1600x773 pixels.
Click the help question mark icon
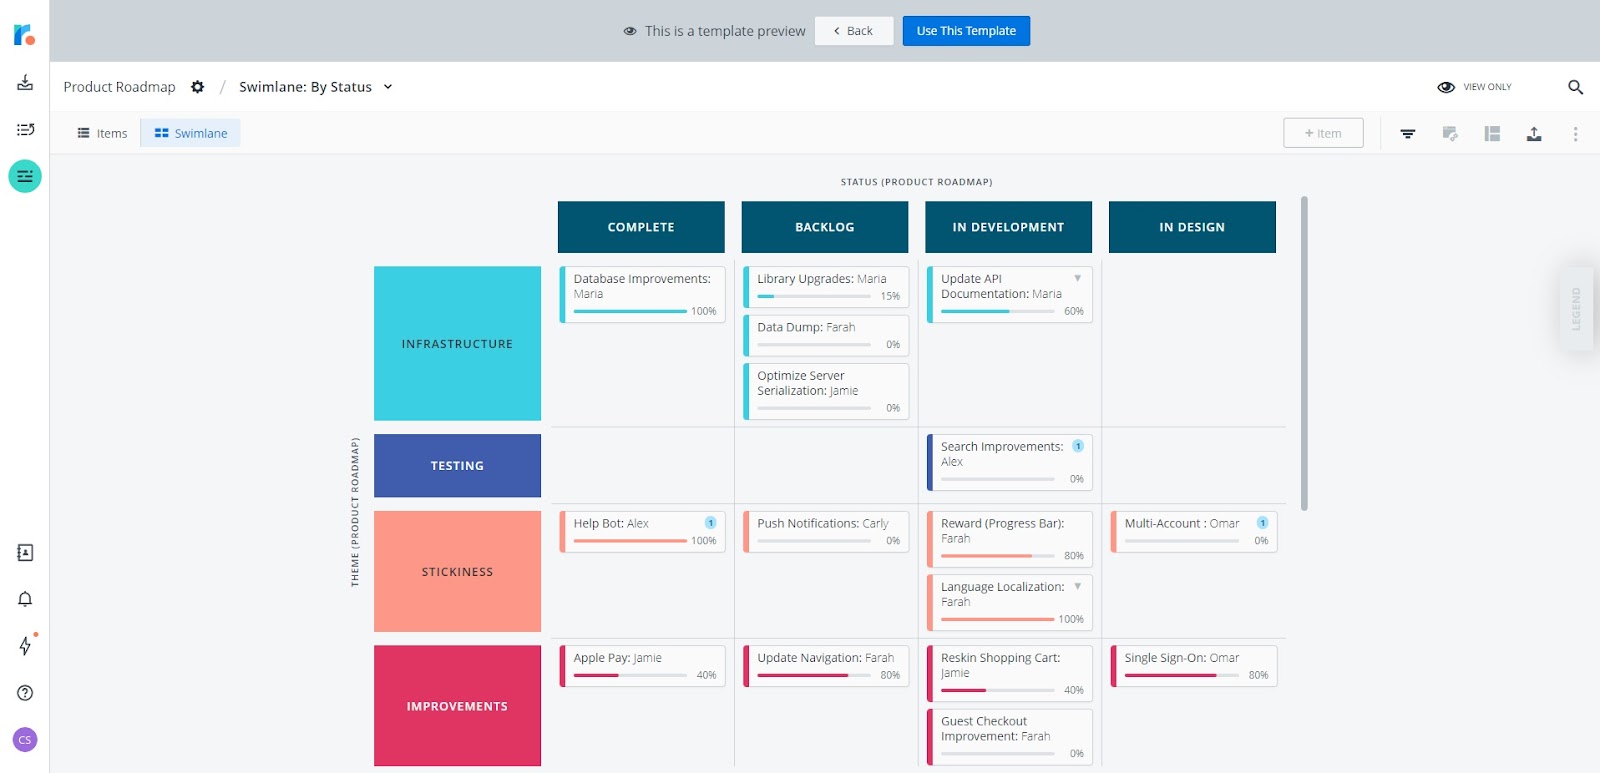point(25,693)
